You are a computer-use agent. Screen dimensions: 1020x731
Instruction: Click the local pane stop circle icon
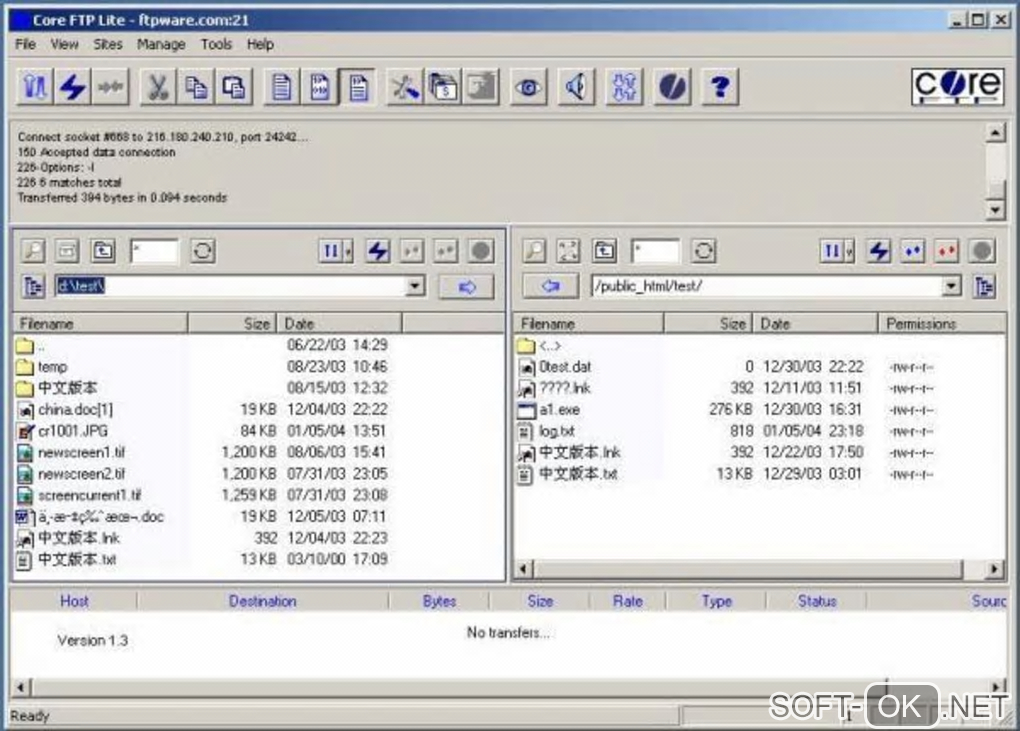tap(481, 250)
